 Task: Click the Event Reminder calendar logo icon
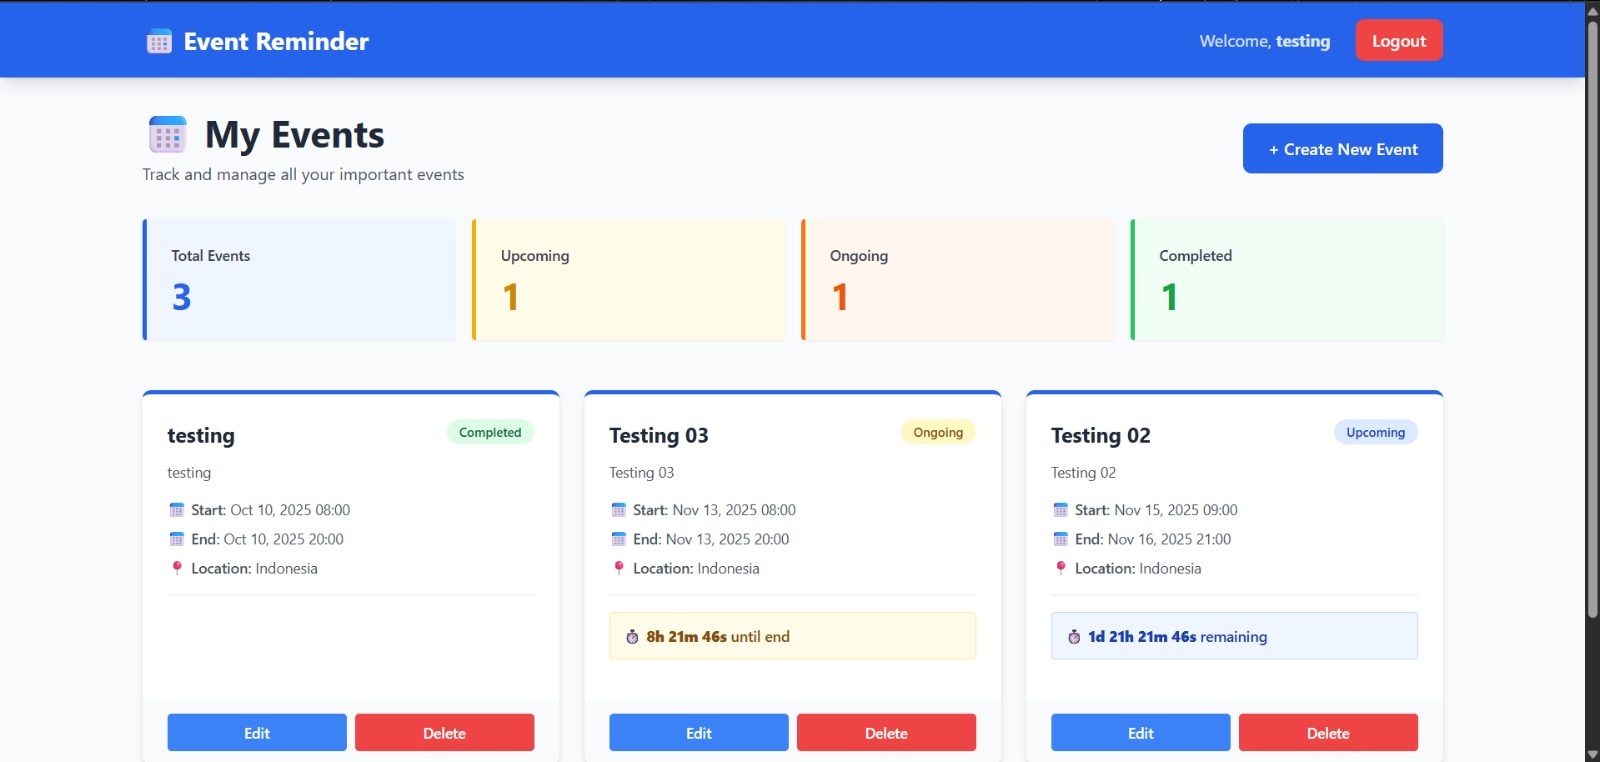coord(159,42)
